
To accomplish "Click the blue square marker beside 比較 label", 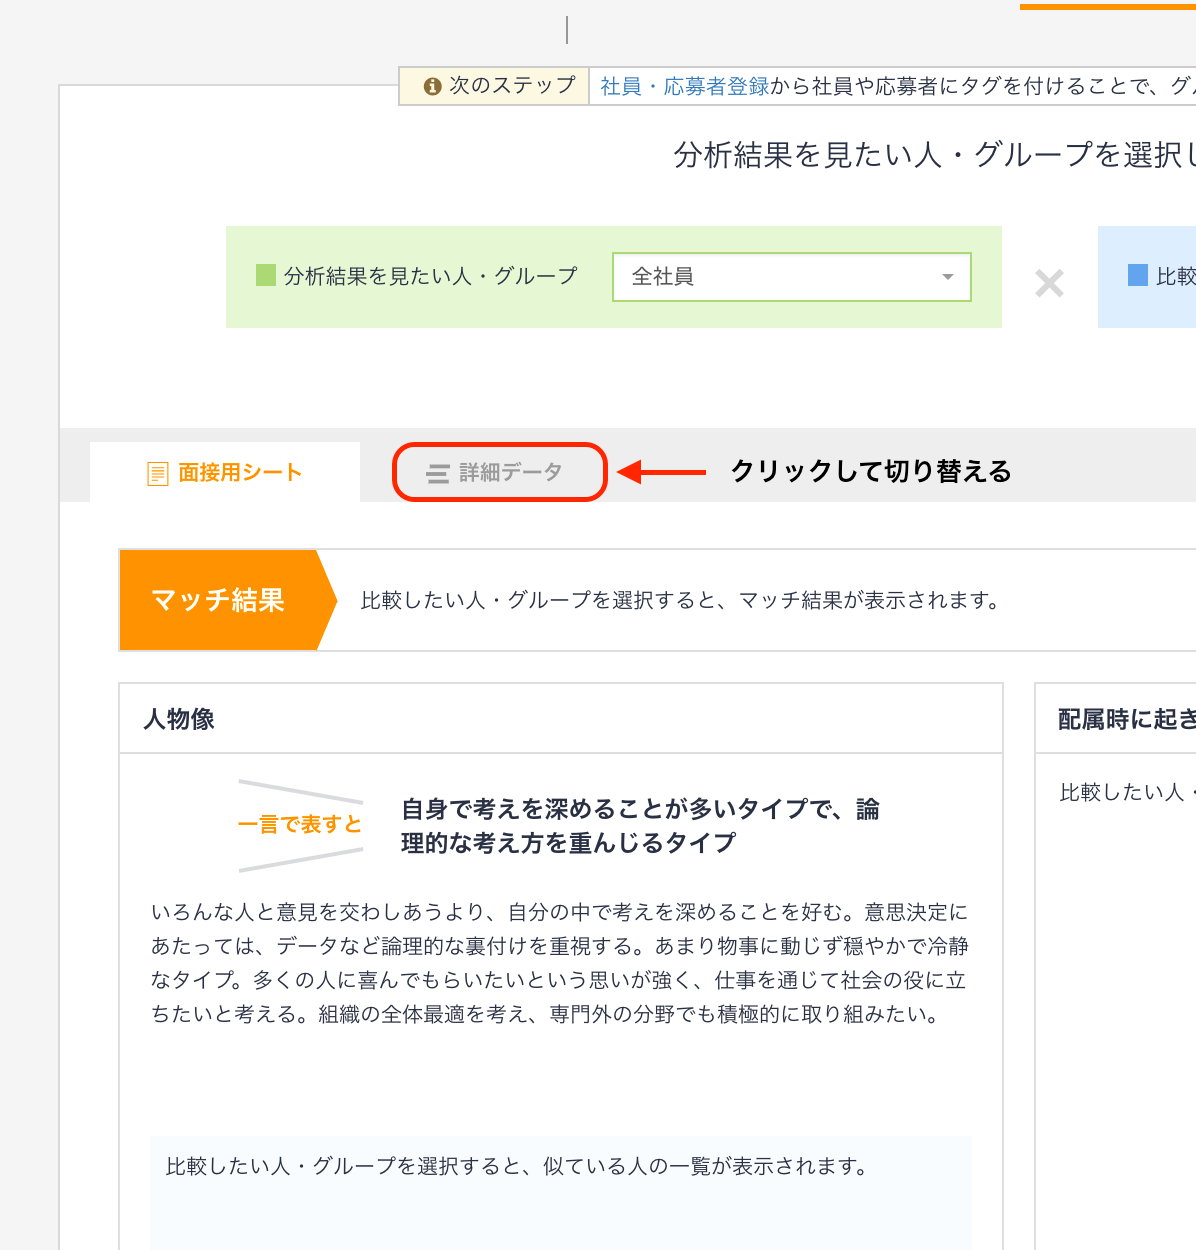I will (x=1136, y=277).
